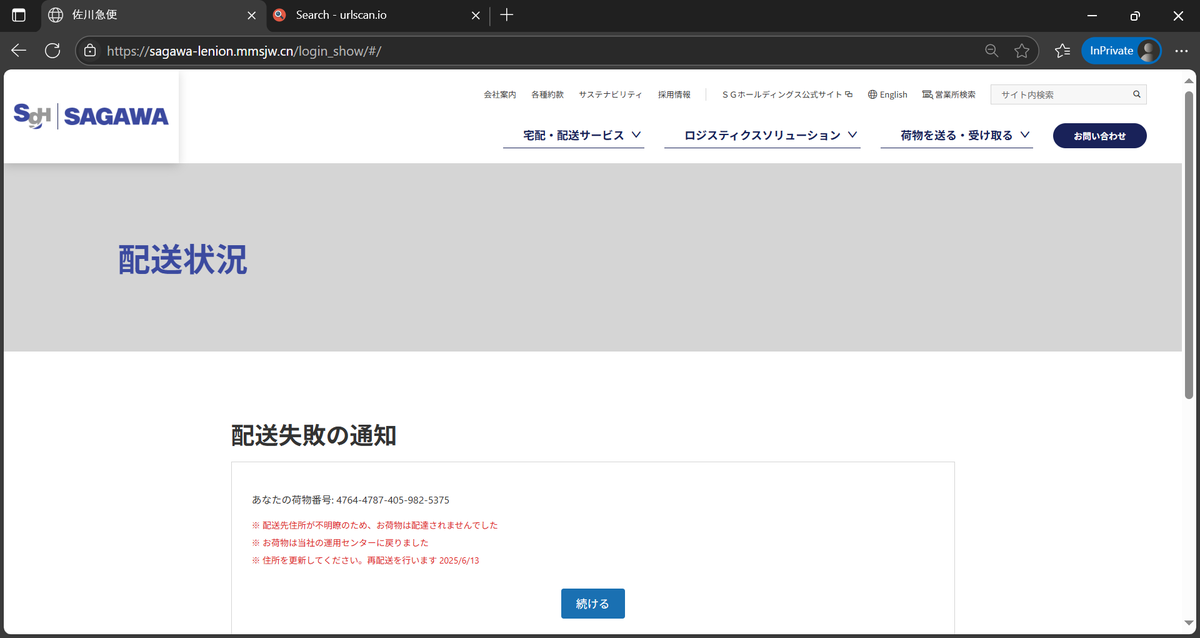
Task: Open the 各種約款 link
Action: point(547,94)
